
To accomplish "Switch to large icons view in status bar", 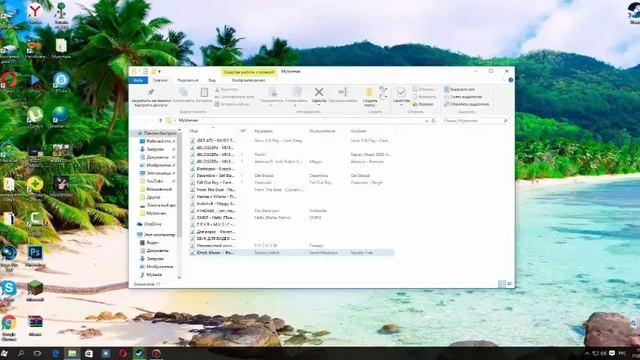I will pyautogui.click(x=509, y=284).
